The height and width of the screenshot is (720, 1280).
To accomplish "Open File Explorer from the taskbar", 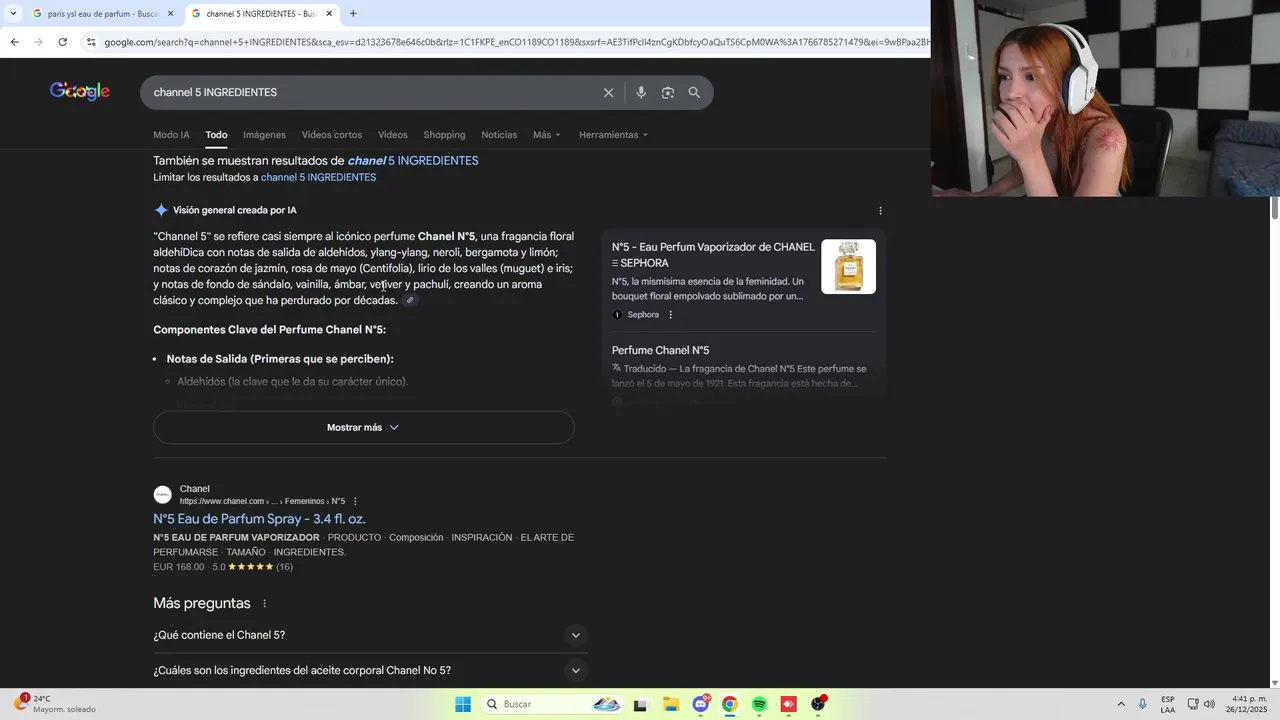I will [671, 704].
